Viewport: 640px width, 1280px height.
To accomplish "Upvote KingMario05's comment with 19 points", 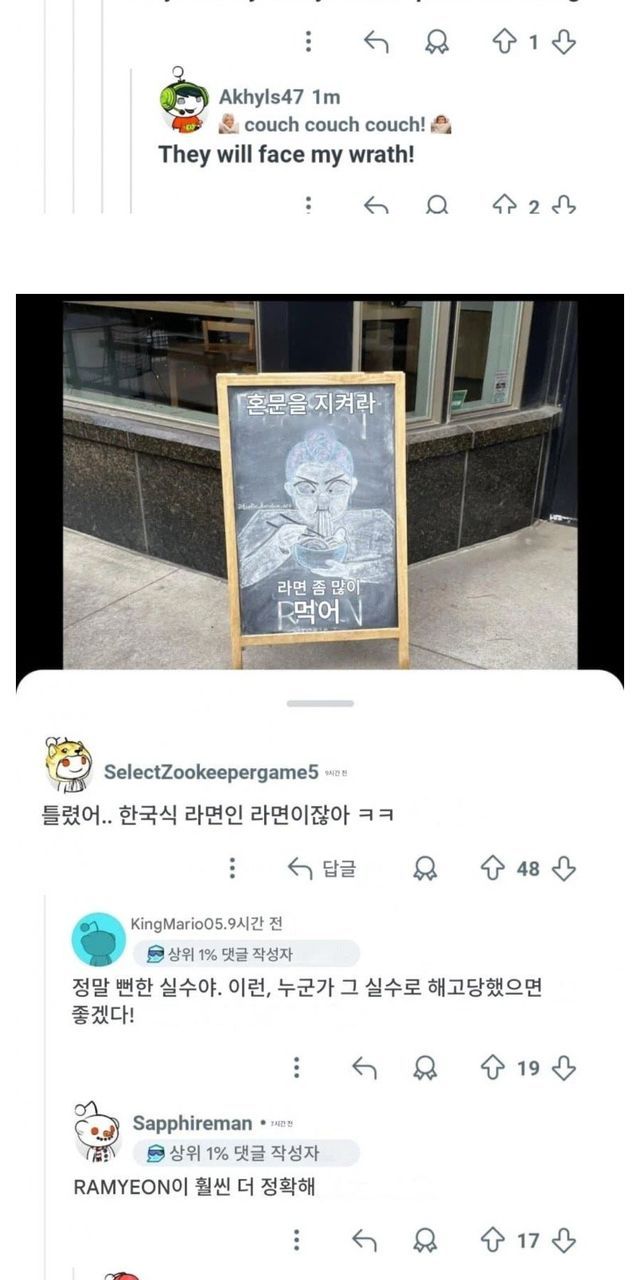I will pos(492,1068).
